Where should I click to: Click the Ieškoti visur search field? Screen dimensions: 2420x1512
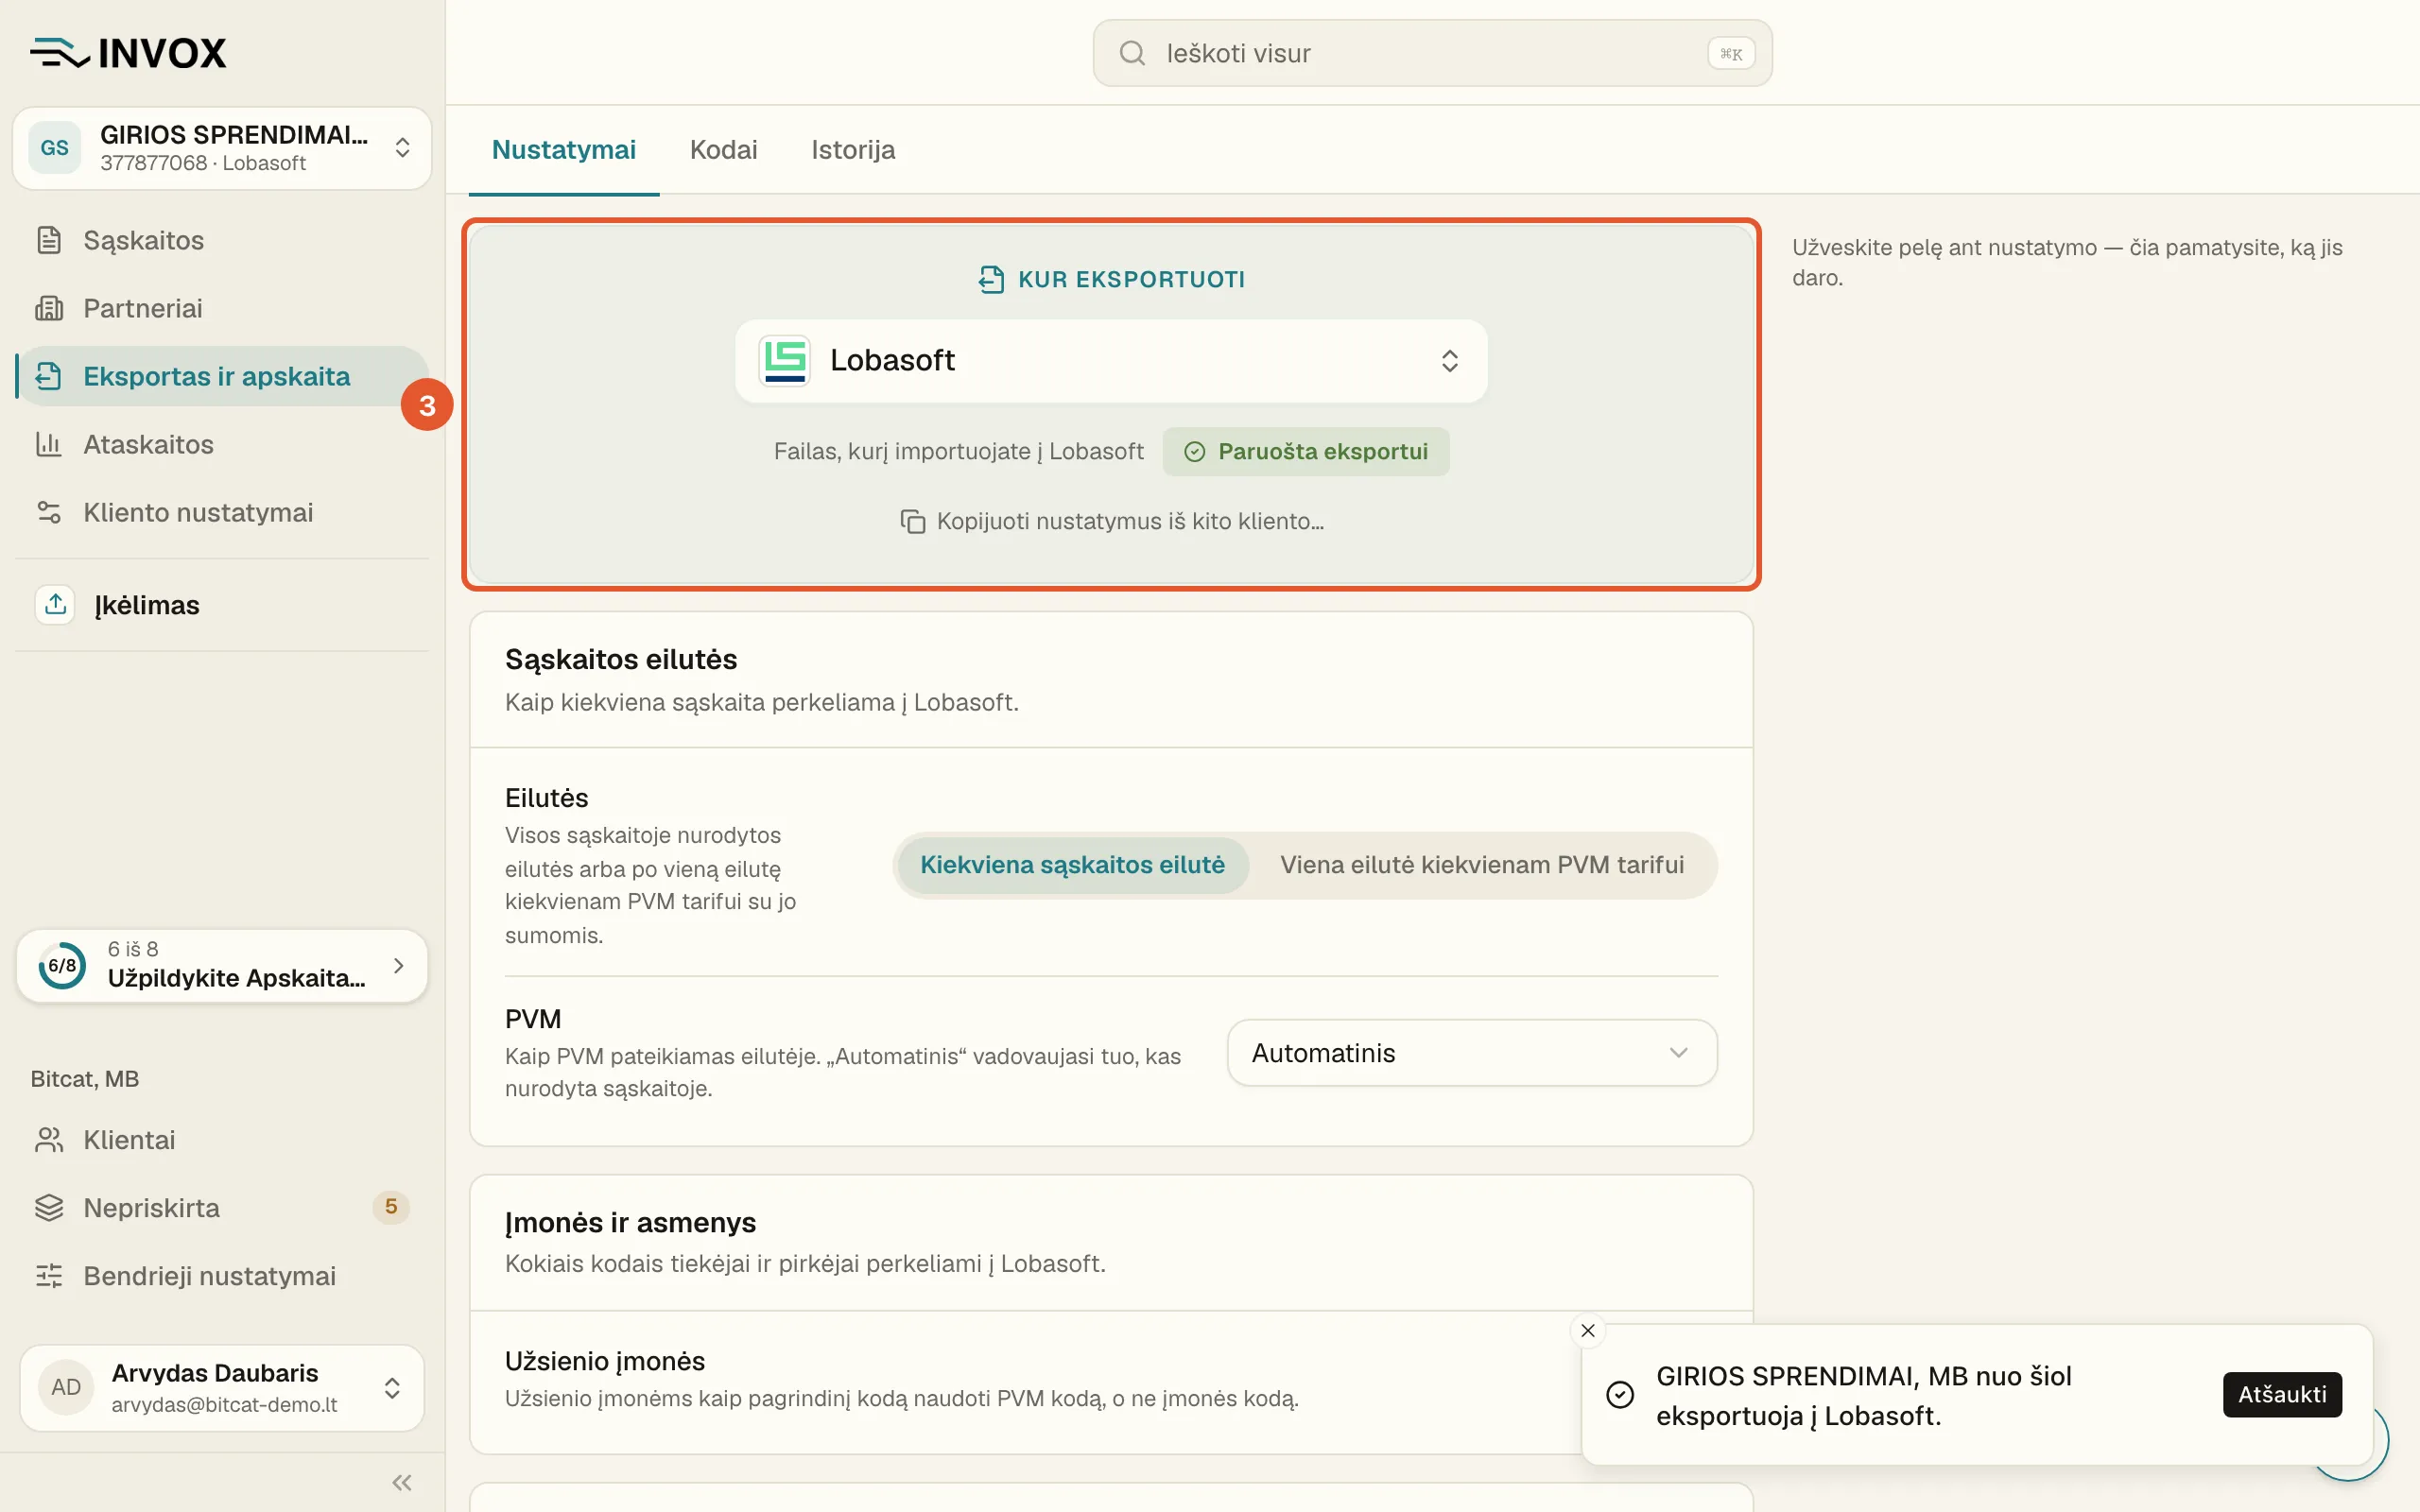(x=1432, y=53)
